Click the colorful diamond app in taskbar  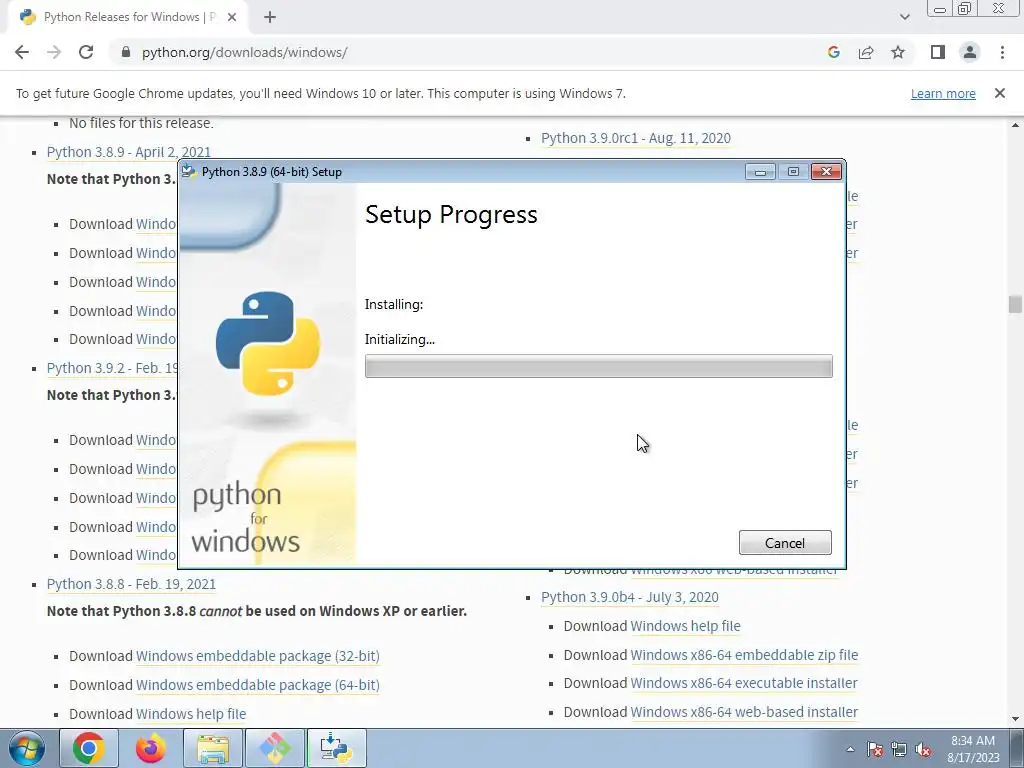click(274, 748)
